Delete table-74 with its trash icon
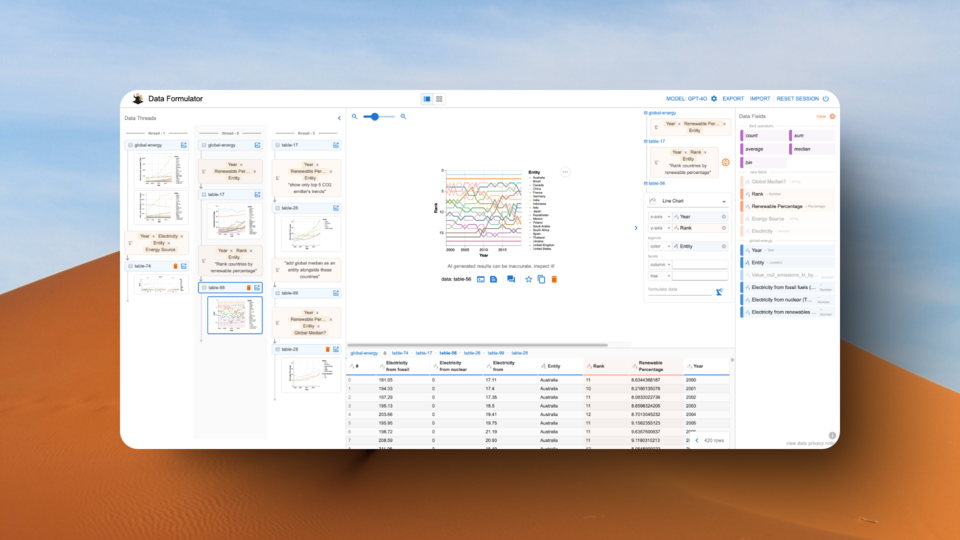Viewport: 960px width, 540px height. tap(175, 266)
